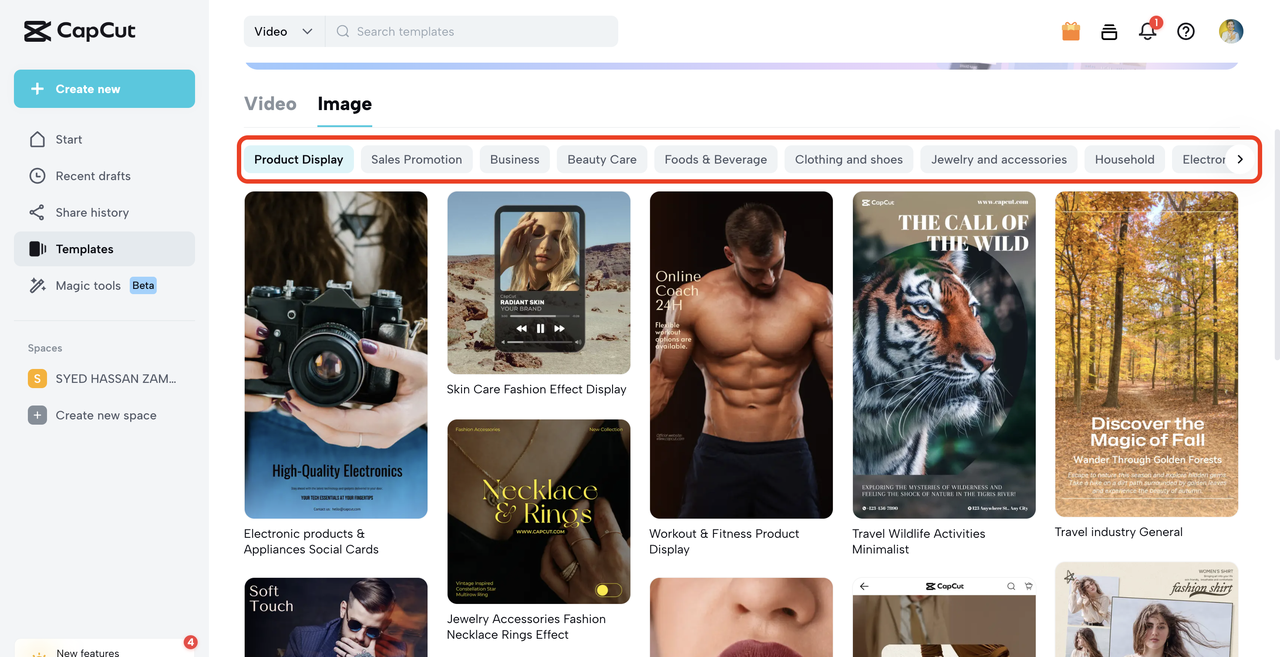Click the Start home icon
The image size is (1280, 657).
(x=37, y=139)
